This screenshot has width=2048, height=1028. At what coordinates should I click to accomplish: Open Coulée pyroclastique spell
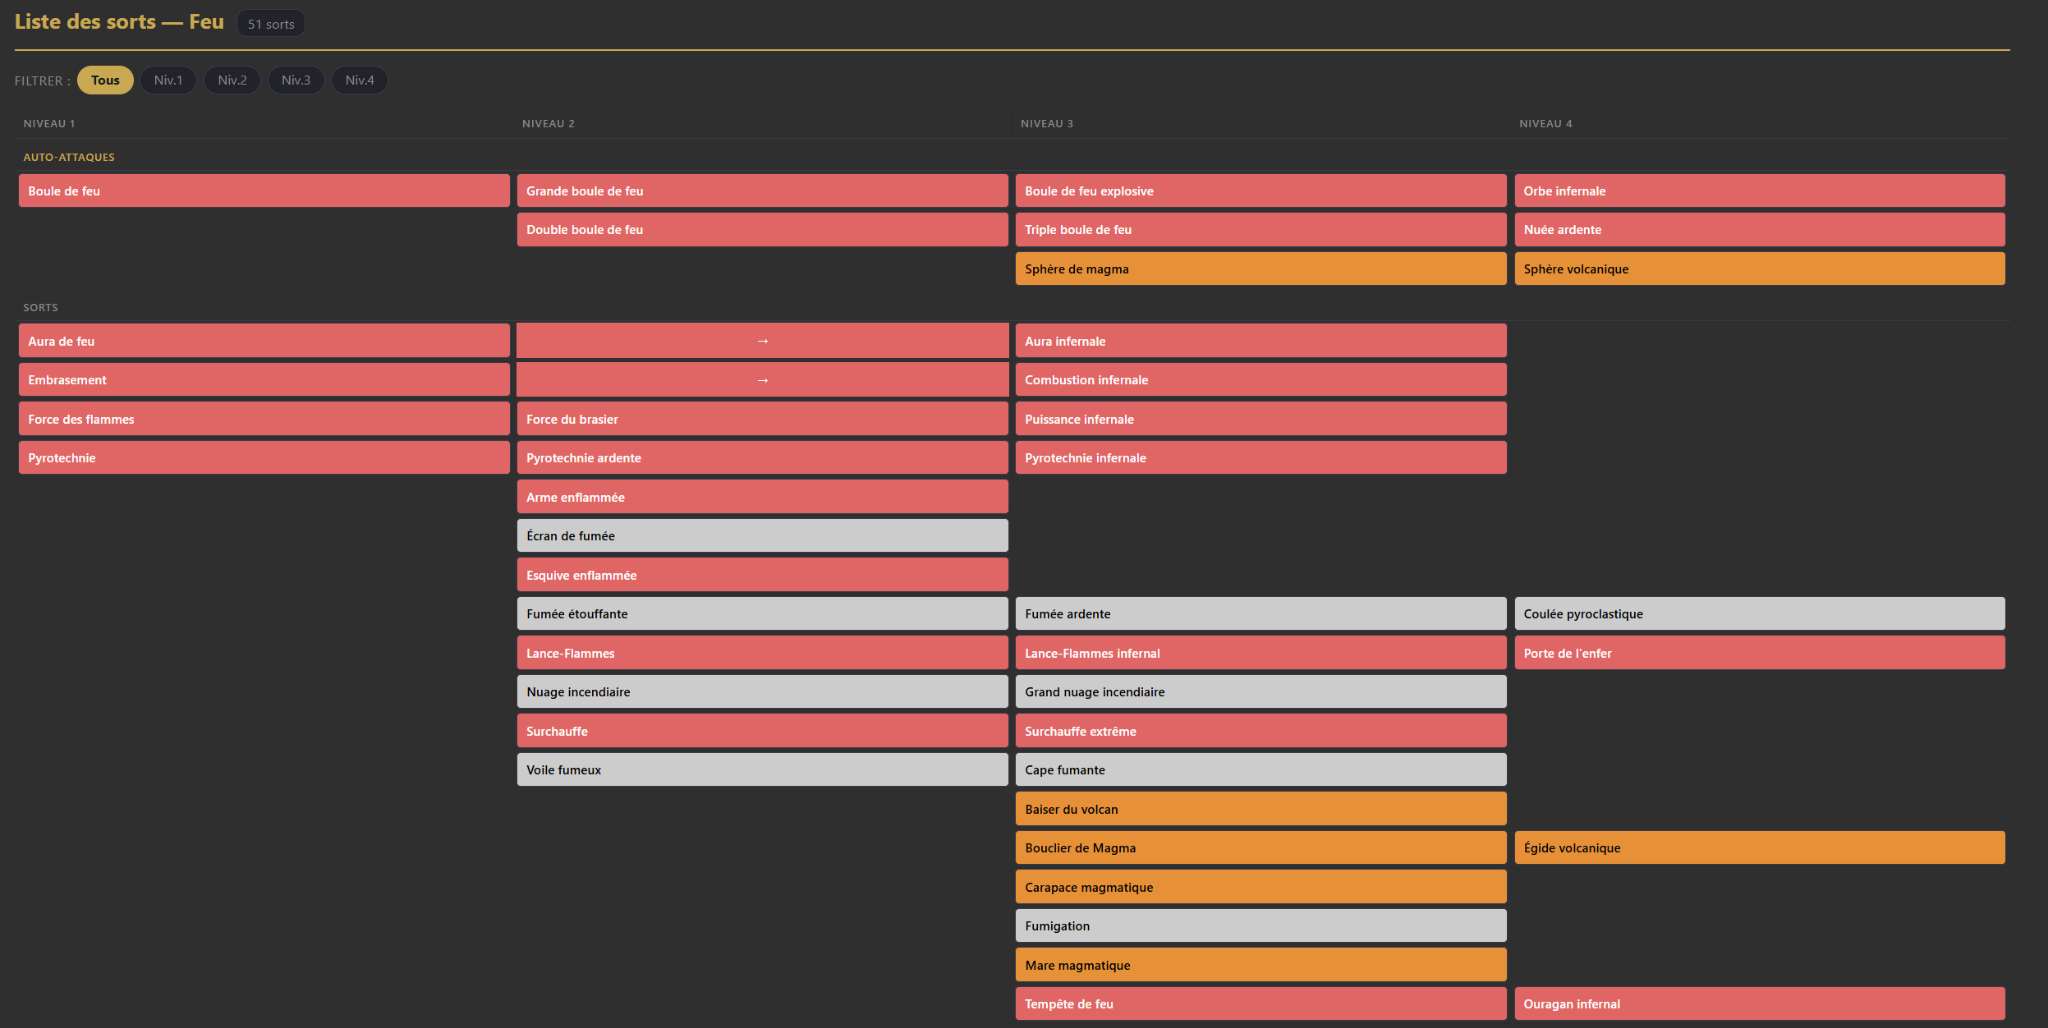(1760, 614)
